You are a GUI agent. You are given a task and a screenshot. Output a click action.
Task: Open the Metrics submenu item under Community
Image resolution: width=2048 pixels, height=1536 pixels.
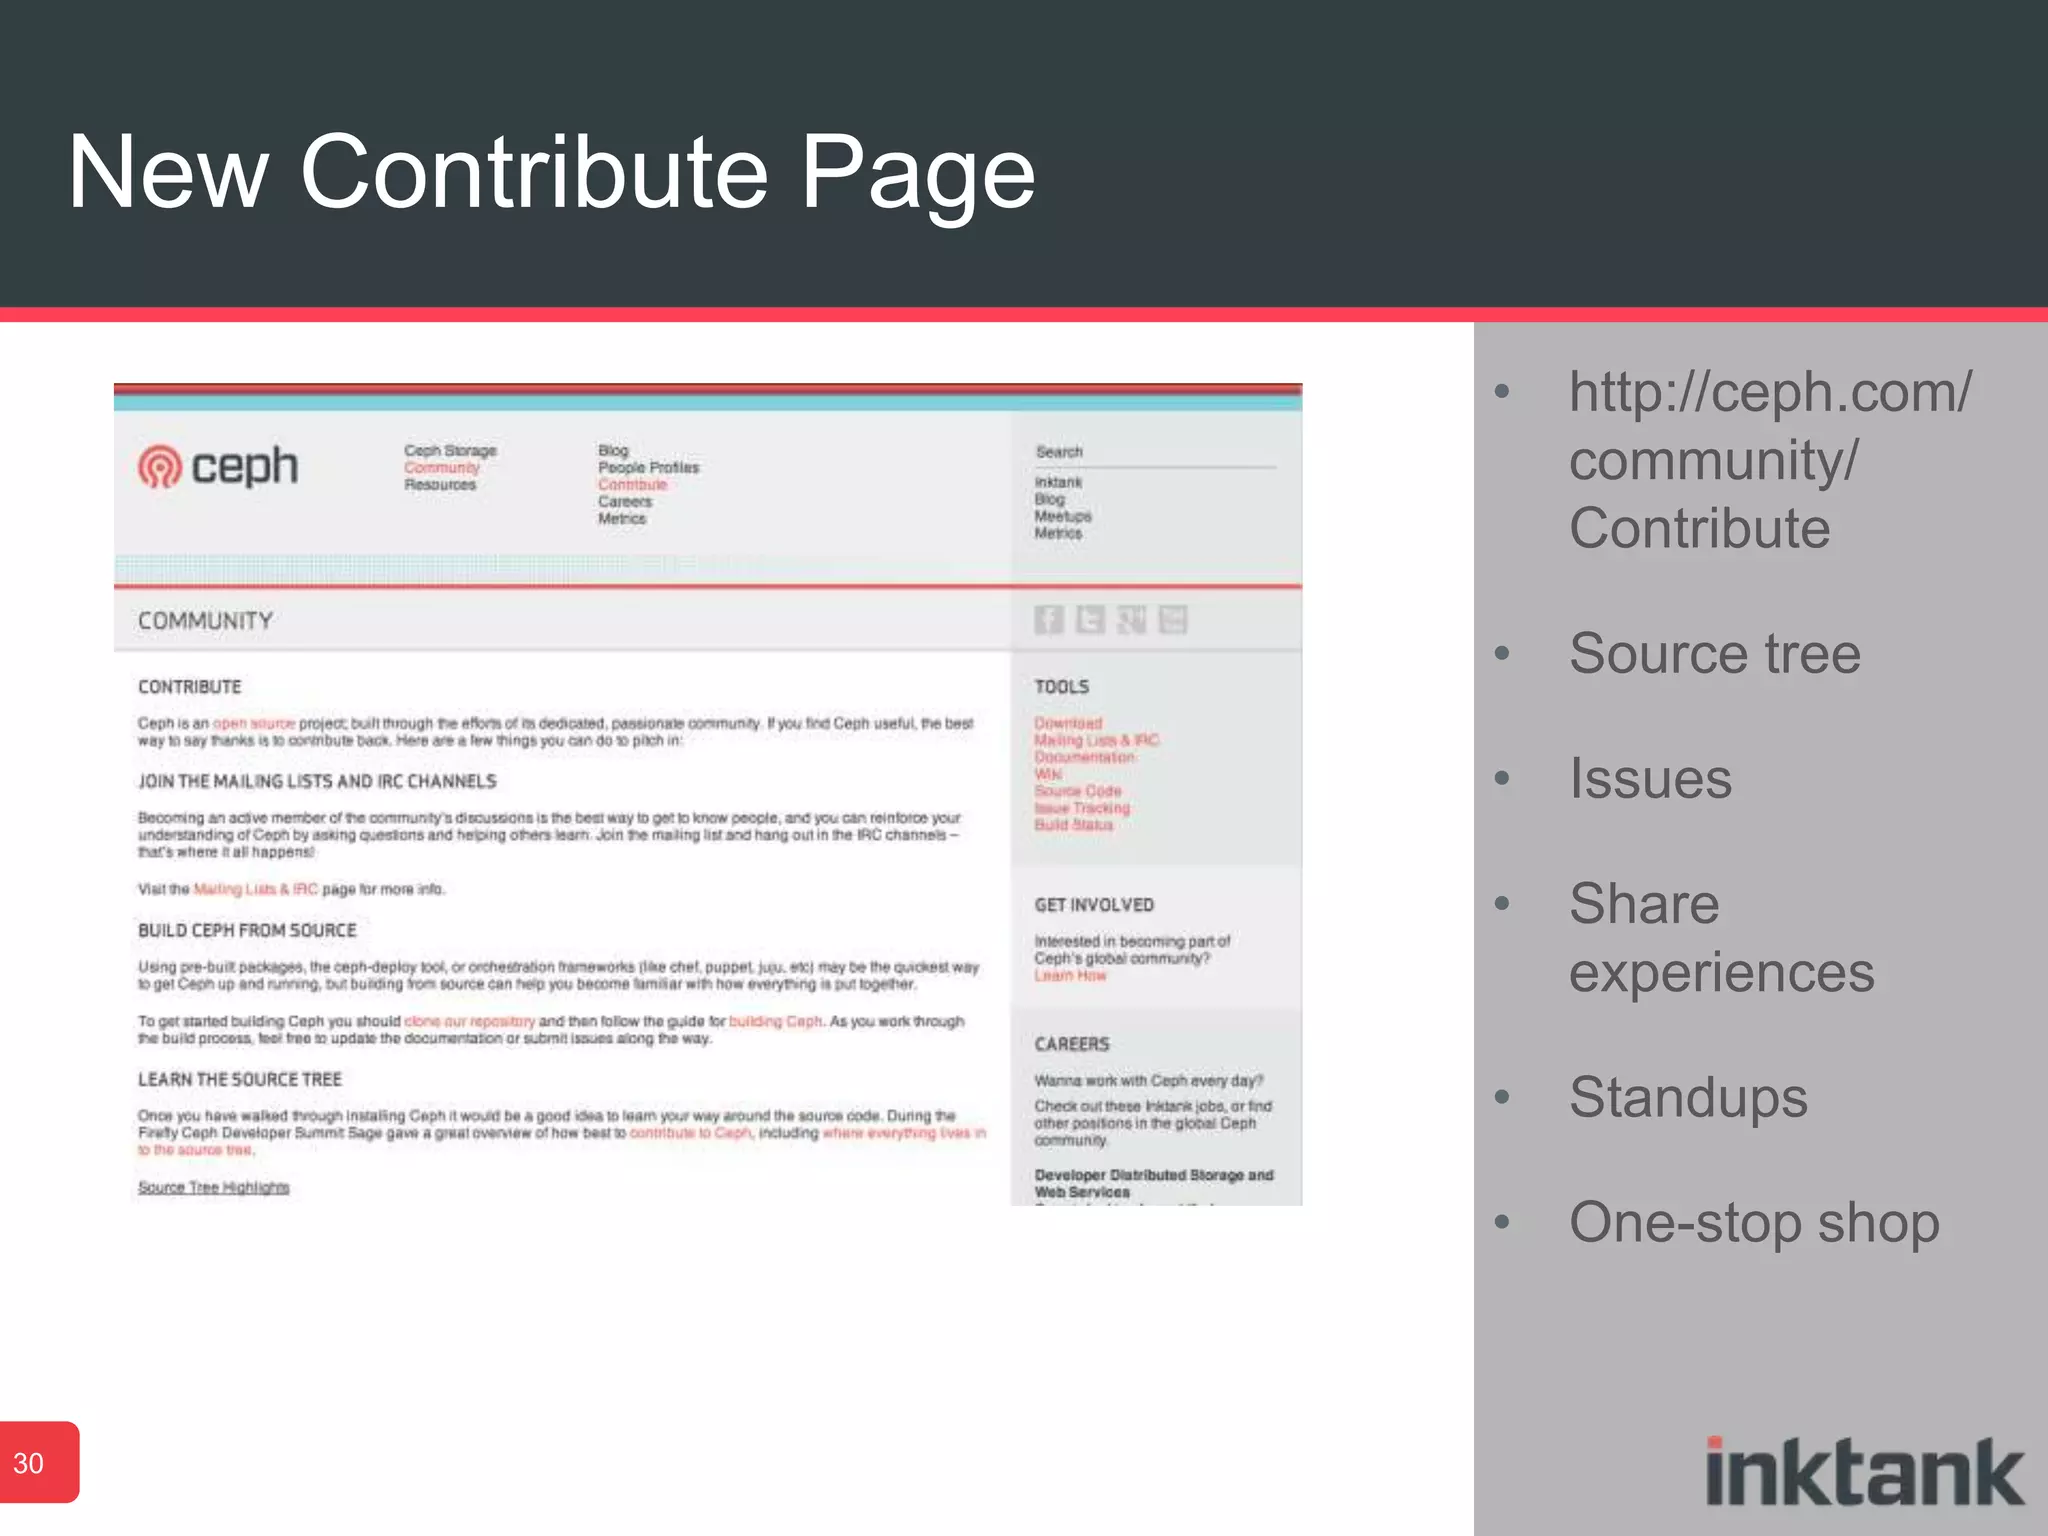(622, 519)
